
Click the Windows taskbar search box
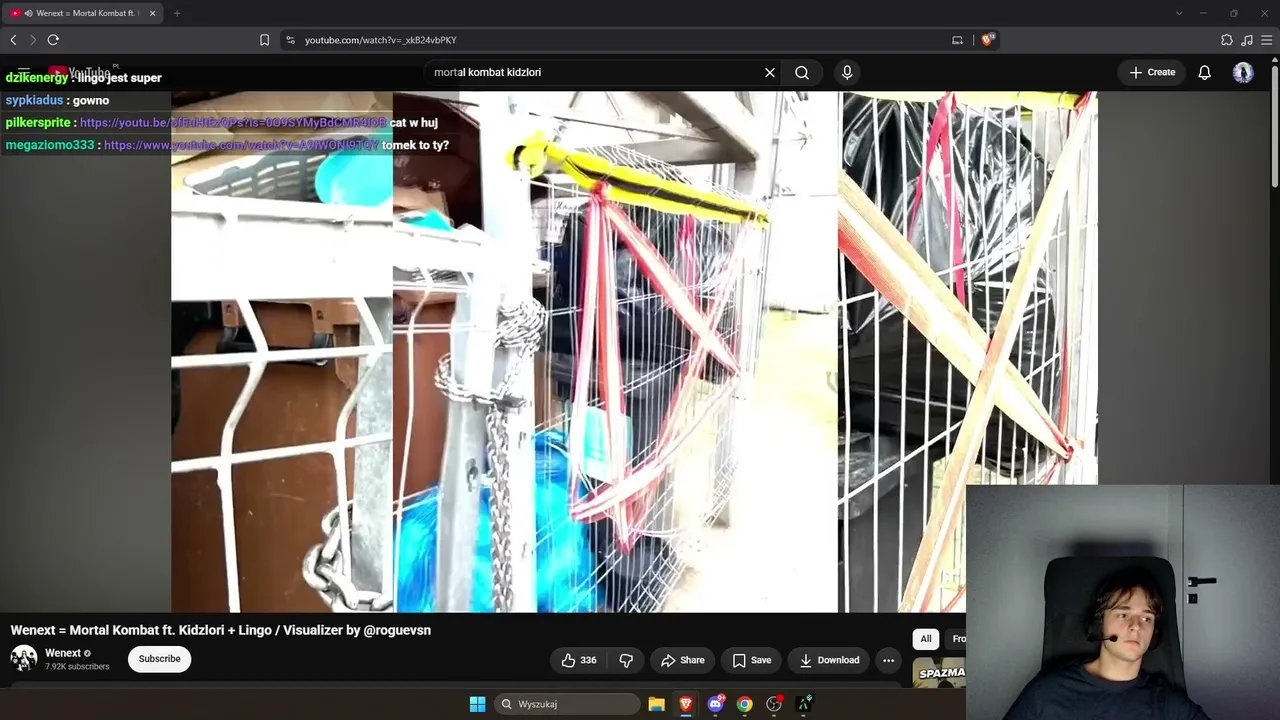(568, 704)
